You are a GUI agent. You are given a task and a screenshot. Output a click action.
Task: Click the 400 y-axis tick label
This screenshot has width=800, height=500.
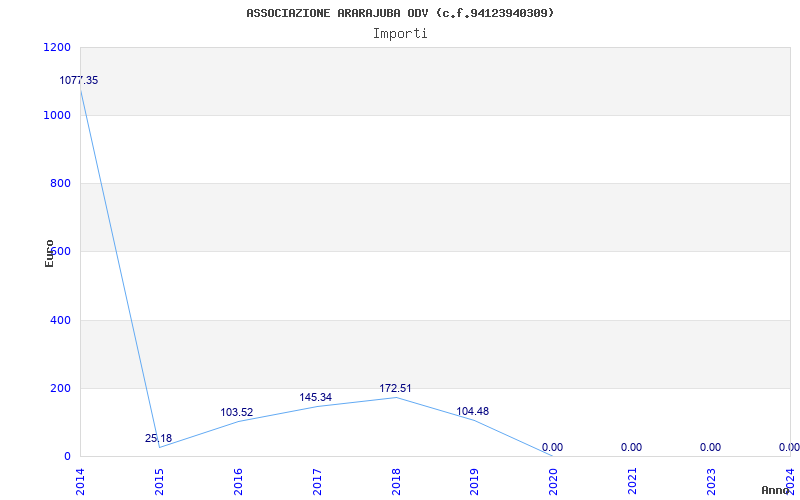click(x=60, y=320)
